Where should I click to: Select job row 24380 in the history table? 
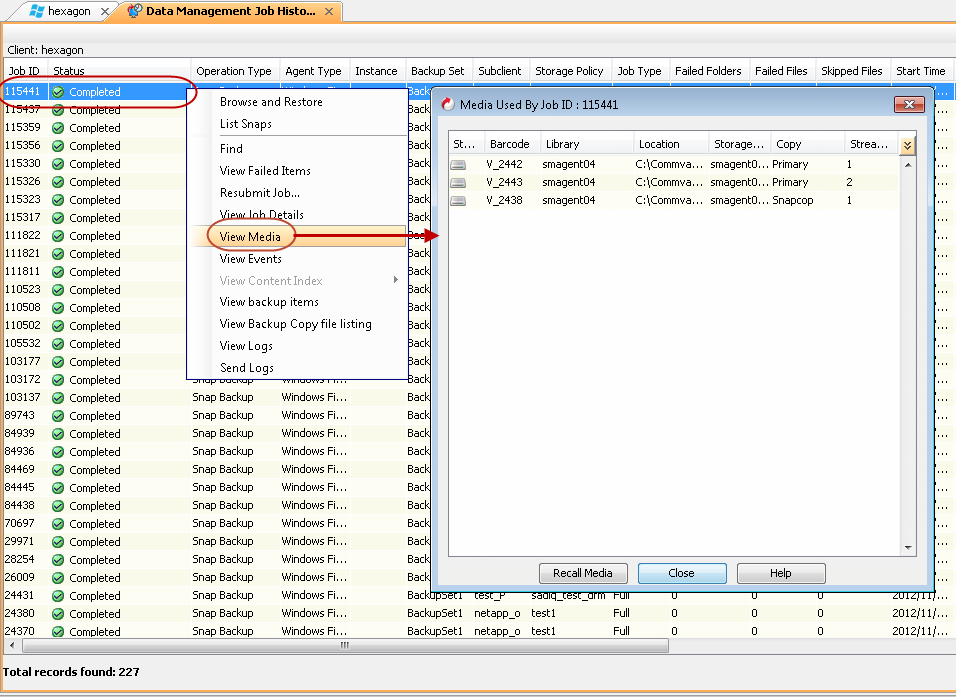[x=22, y=614]
